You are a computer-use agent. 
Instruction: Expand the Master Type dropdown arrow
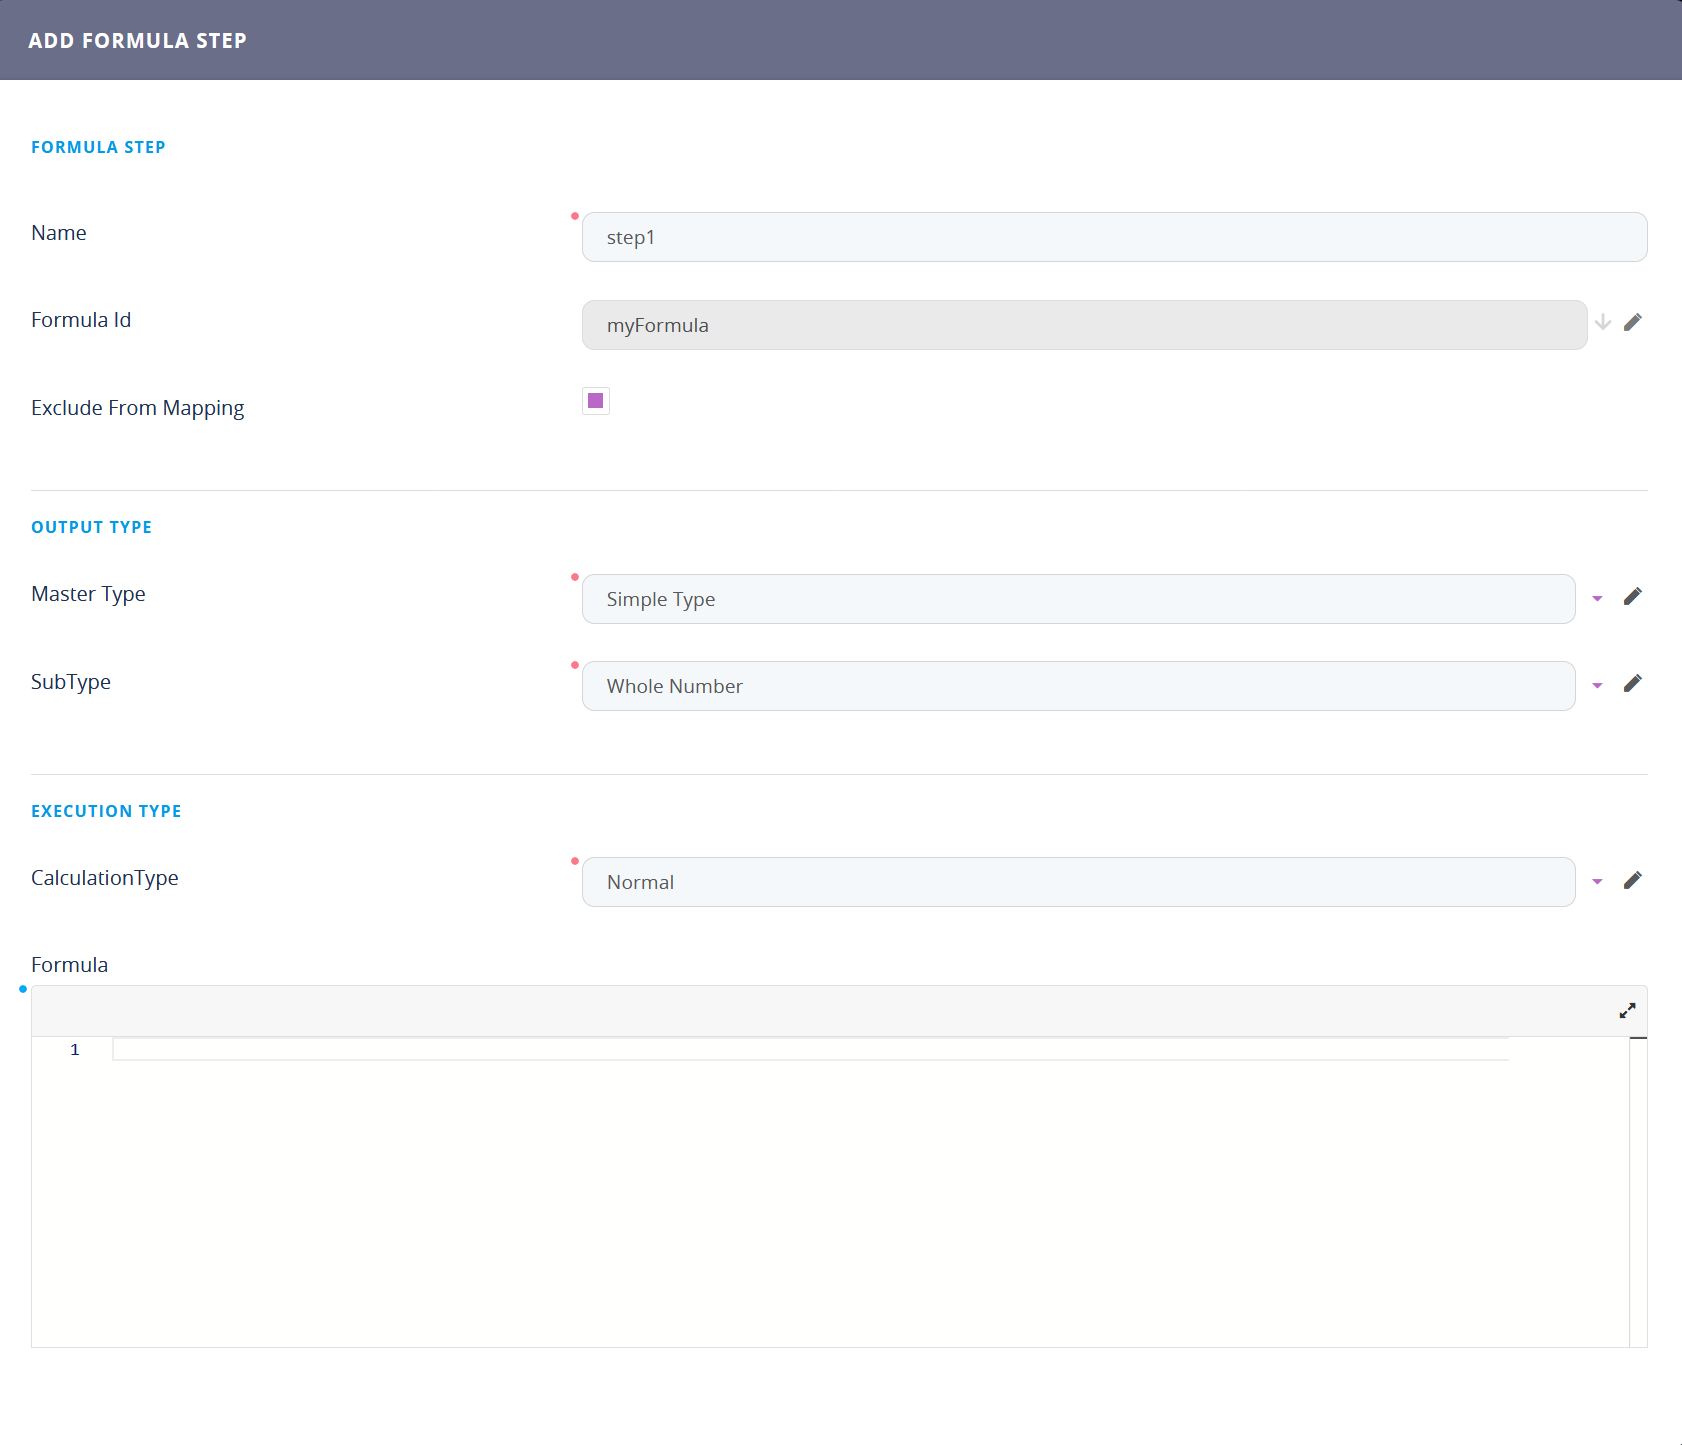point(1597,599)
